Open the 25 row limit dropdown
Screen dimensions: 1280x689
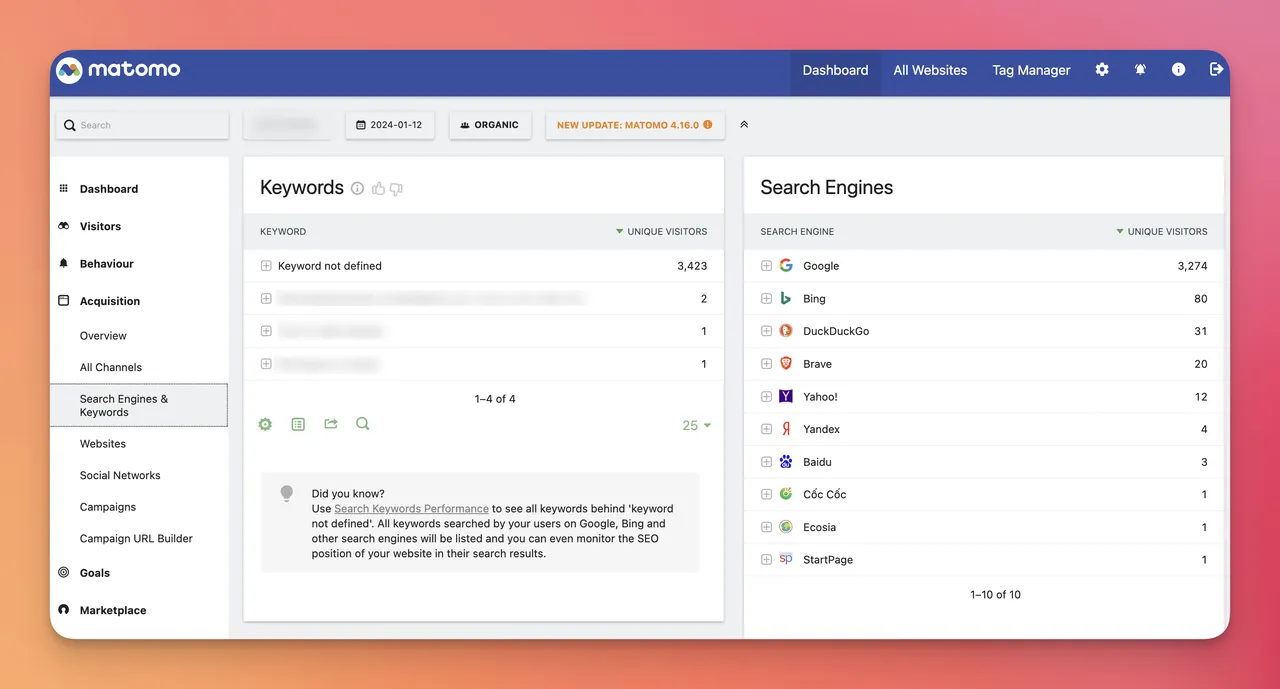[x=696, y=425]
